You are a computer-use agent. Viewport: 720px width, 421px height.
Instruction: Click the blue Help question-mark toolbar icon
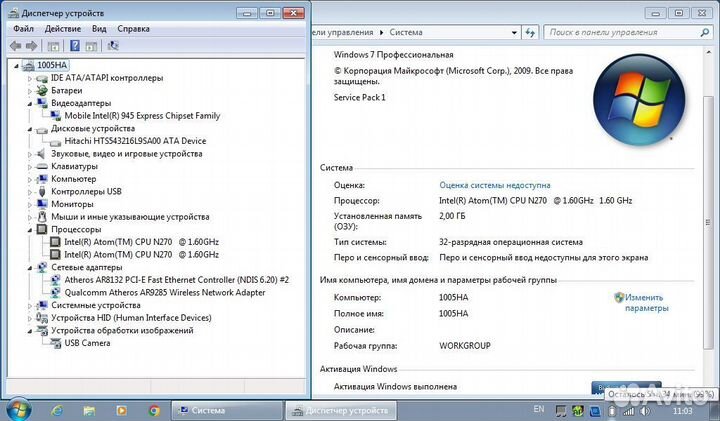(x=74, y=45)
